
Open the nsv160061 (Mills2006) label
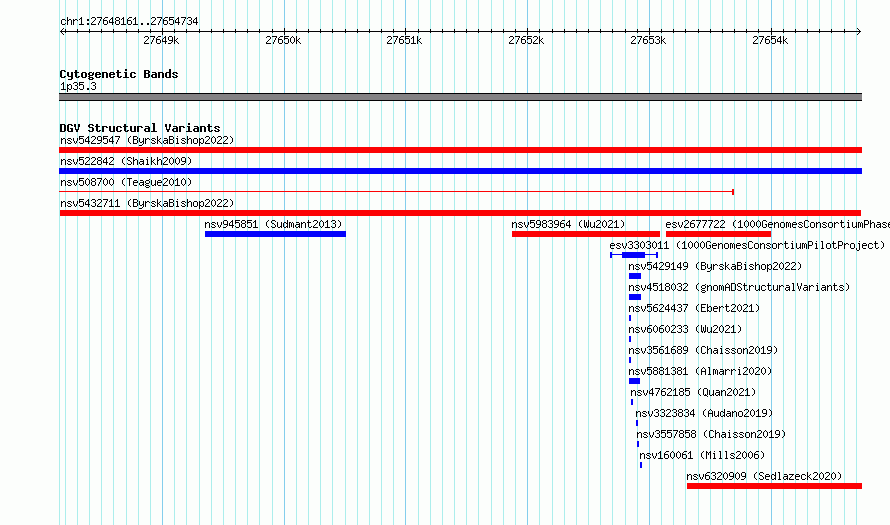pos(702,455)
